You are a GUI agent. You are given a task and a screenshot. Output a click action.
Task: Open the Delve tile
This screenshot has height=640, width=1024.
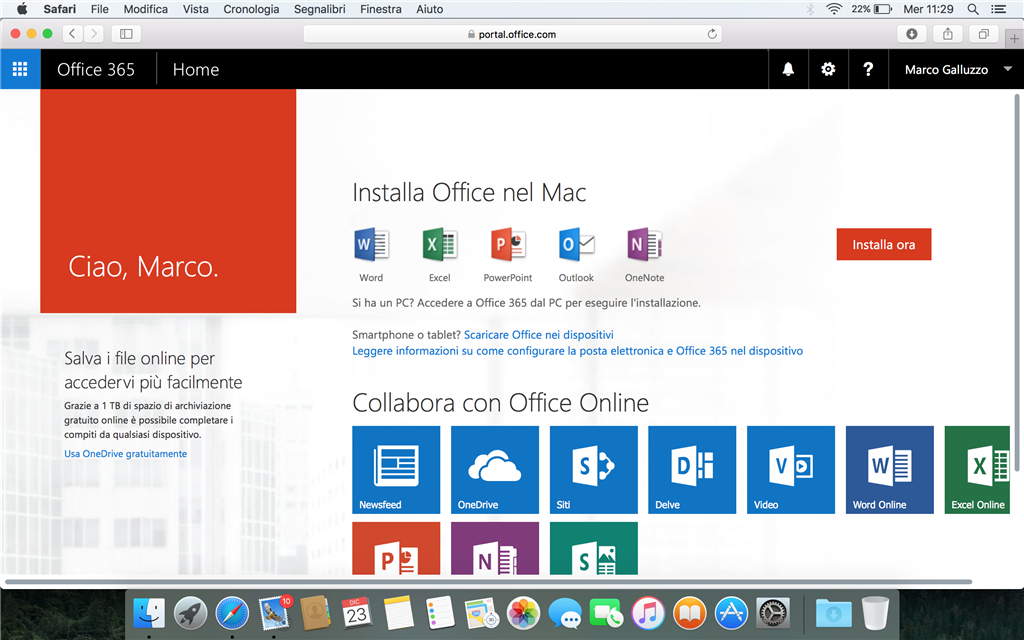point(692,470)
